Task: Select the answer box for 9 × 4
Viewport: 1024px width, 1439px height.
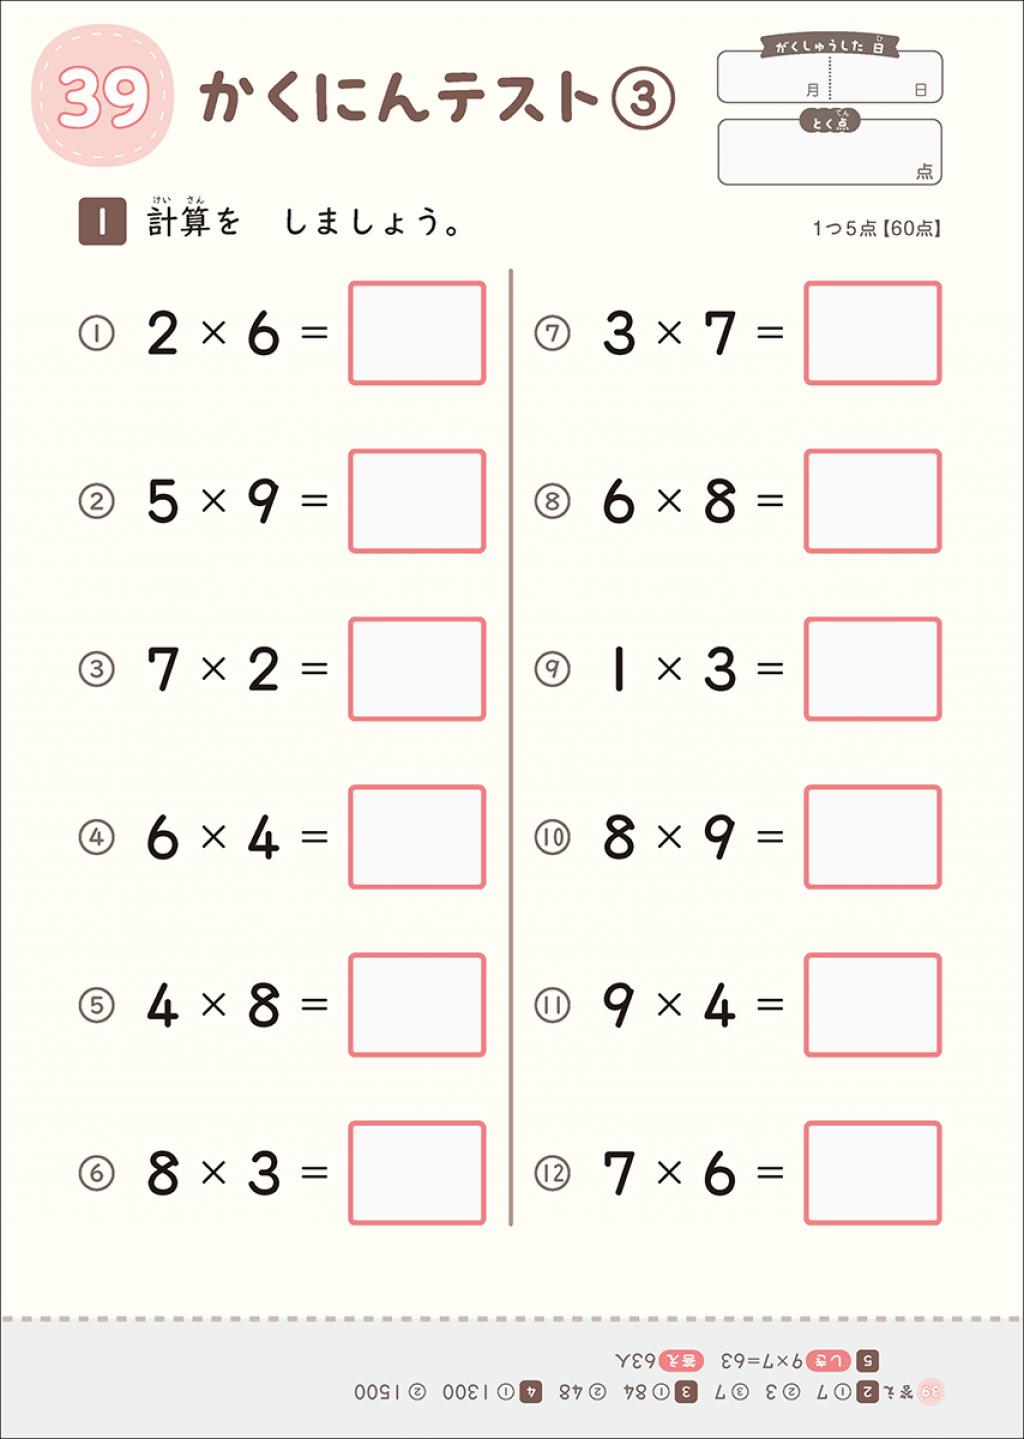Action: tap(873, 1005)
